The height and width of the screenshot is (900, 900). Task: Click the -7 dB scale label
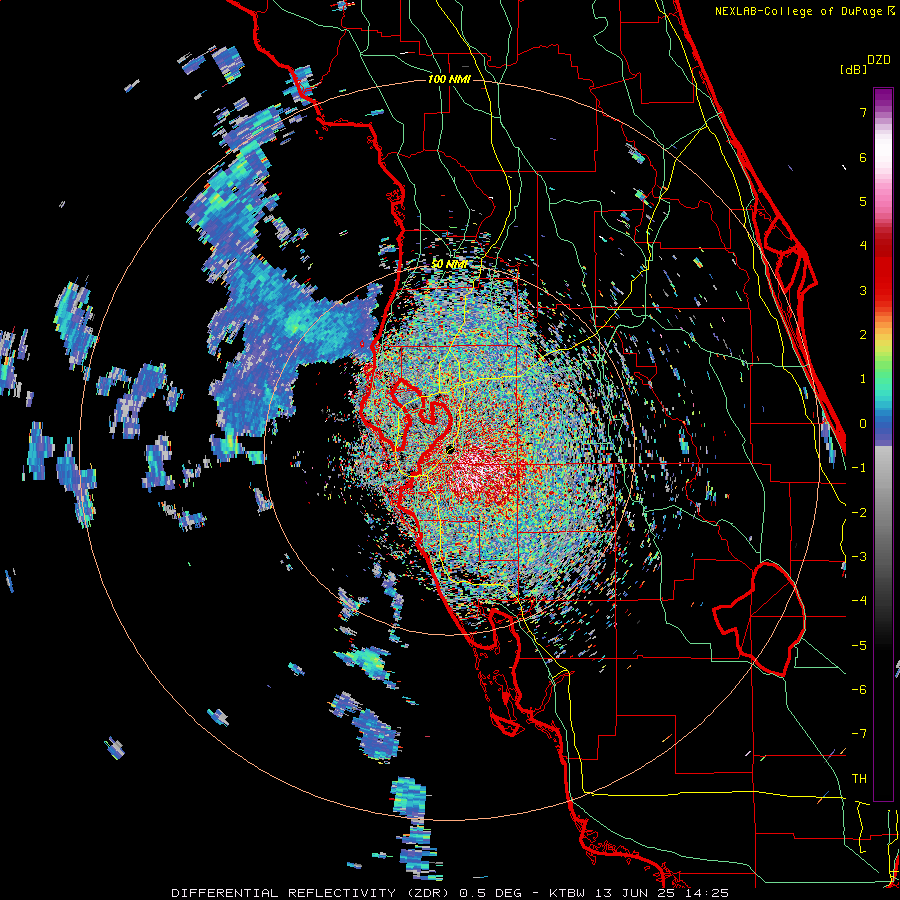coord(859,734)
